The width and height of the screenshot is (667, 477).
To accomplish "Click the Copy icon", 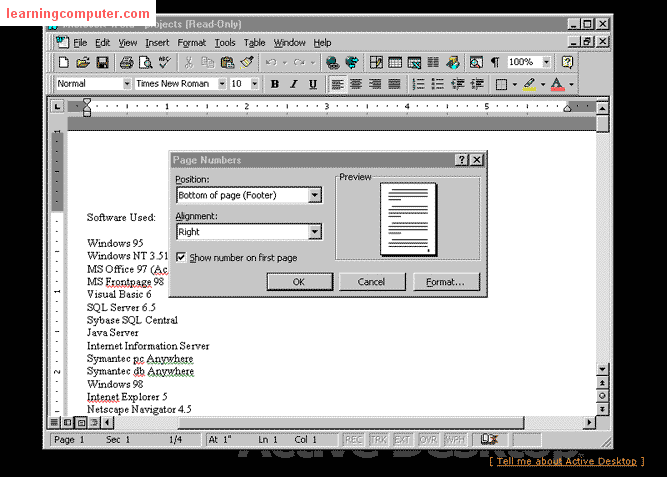I will click(208, 63).
